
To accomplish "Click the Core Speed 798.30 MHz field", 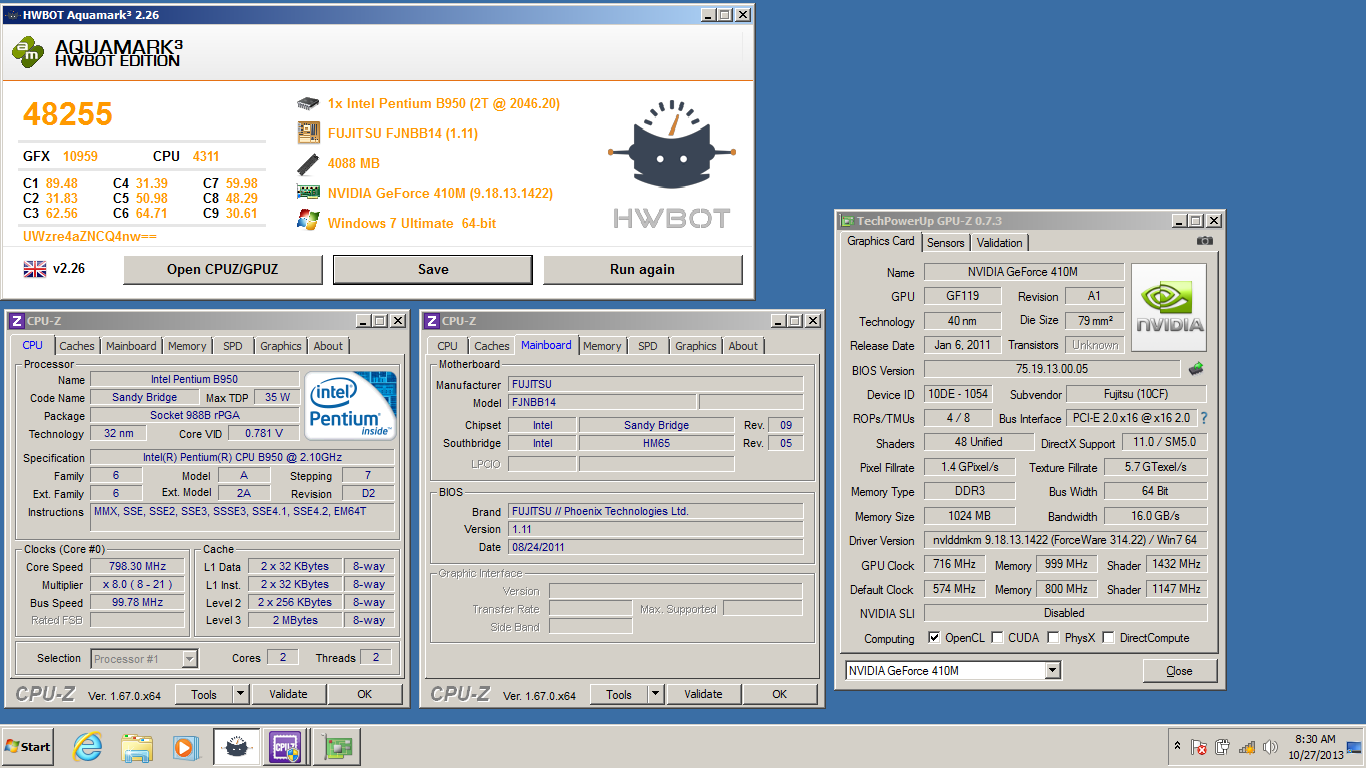I will tap(137, 566).
